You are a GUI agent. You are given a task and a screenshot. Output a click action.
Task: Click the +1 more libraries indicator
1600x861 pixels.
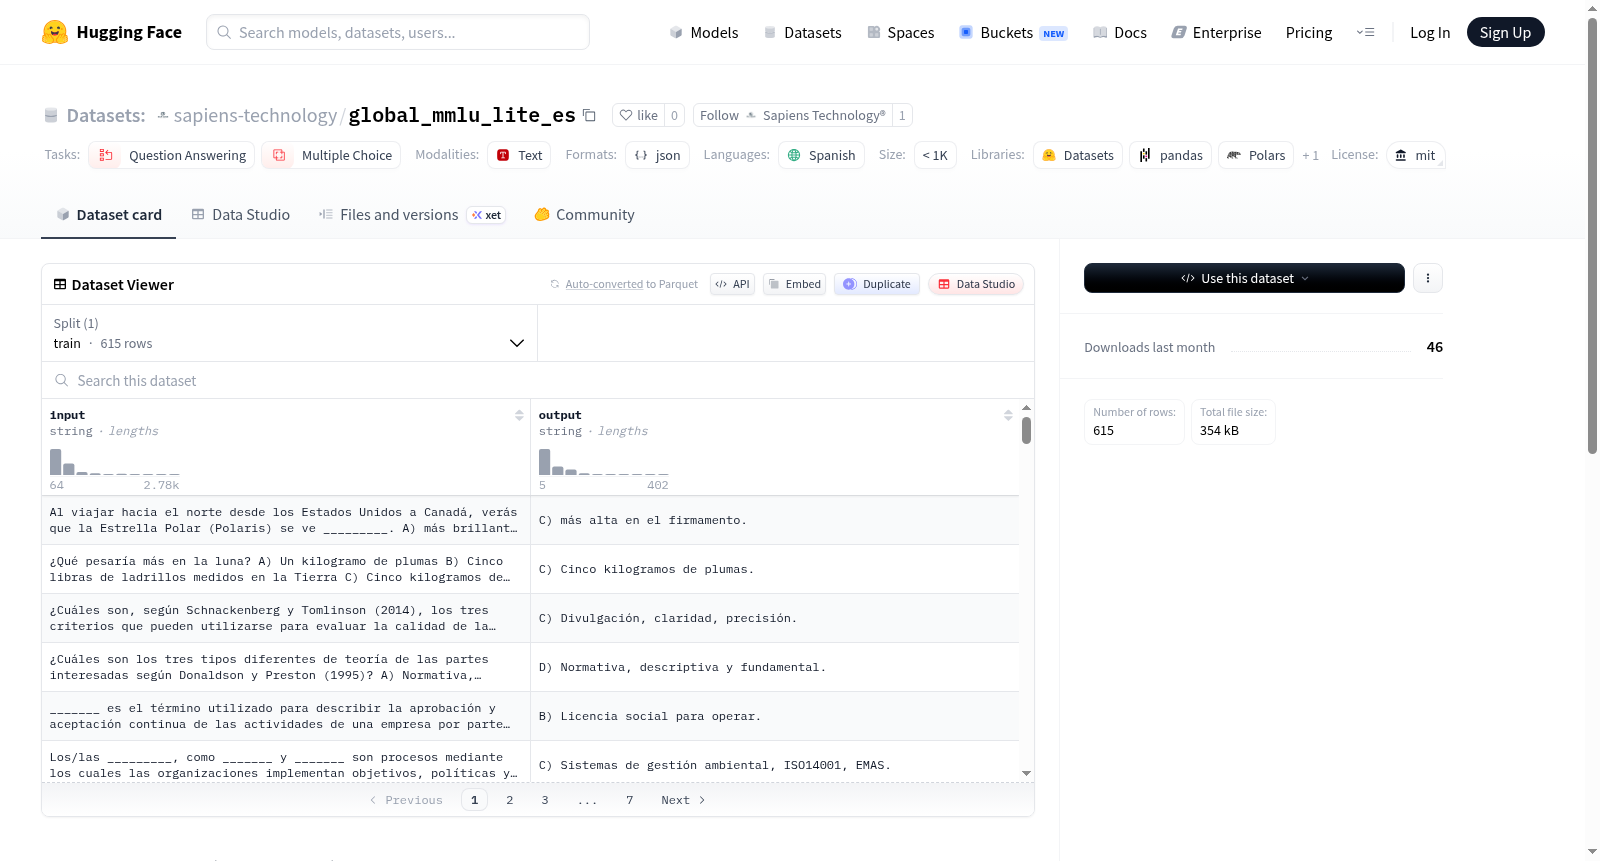click(x=1310, y=155)
